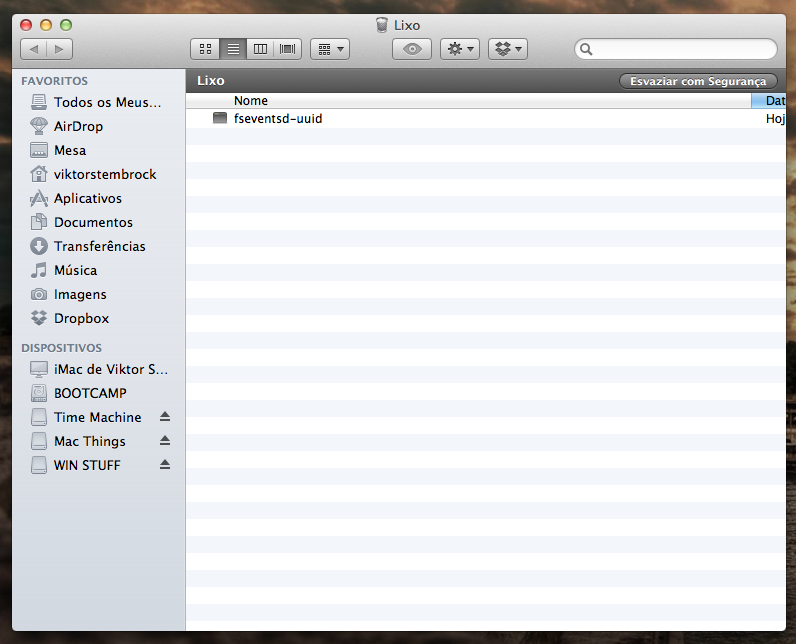Select the fseventsd-uuid file row
796x644 pixels.
[486, 119]
